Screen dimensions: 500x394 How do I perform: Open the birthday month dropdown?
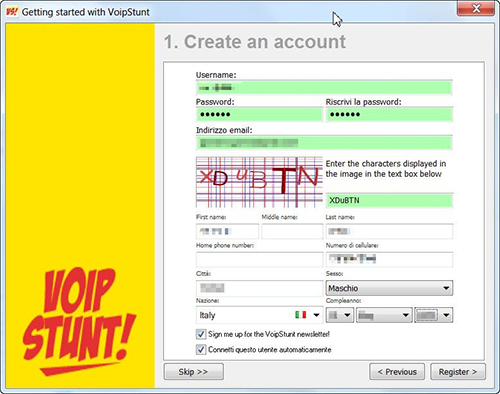tap(383, 315)
